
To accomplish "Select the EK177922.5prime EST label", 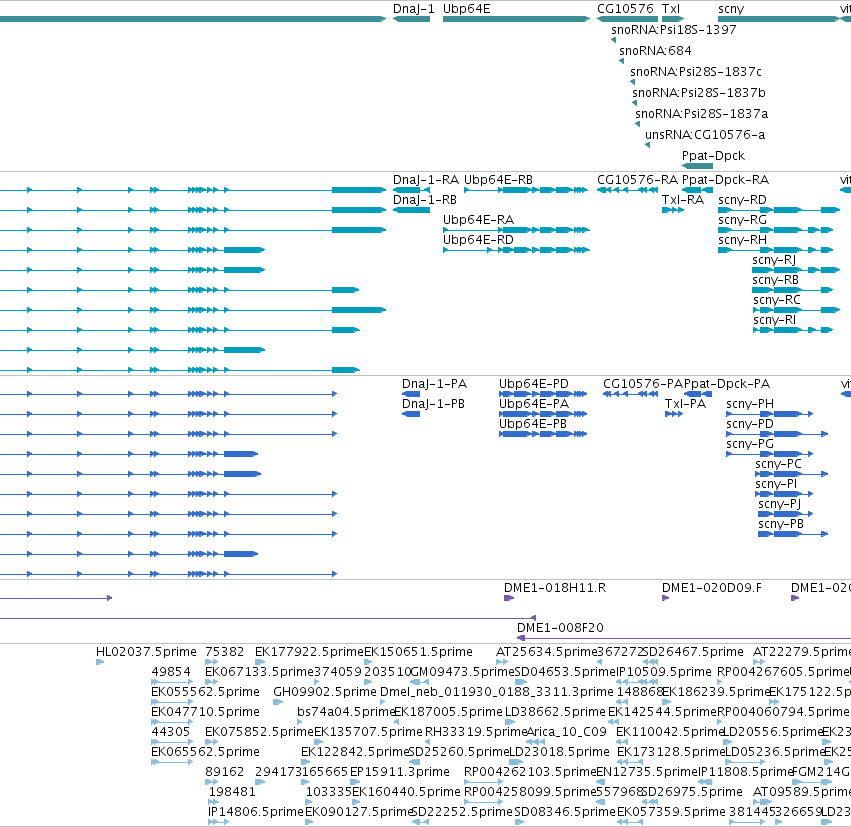I will click(309, 652).
